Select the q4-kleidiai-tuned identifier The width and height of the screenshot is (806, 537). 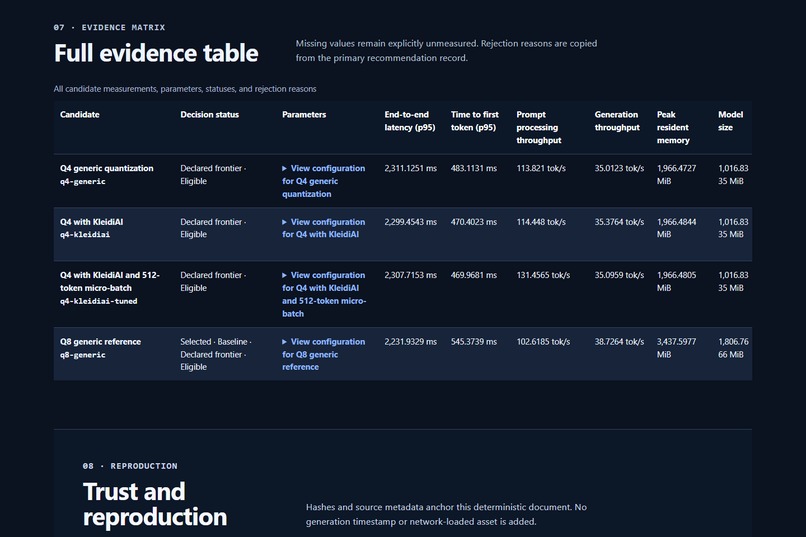pyautogui.click(x=99, y=301)
